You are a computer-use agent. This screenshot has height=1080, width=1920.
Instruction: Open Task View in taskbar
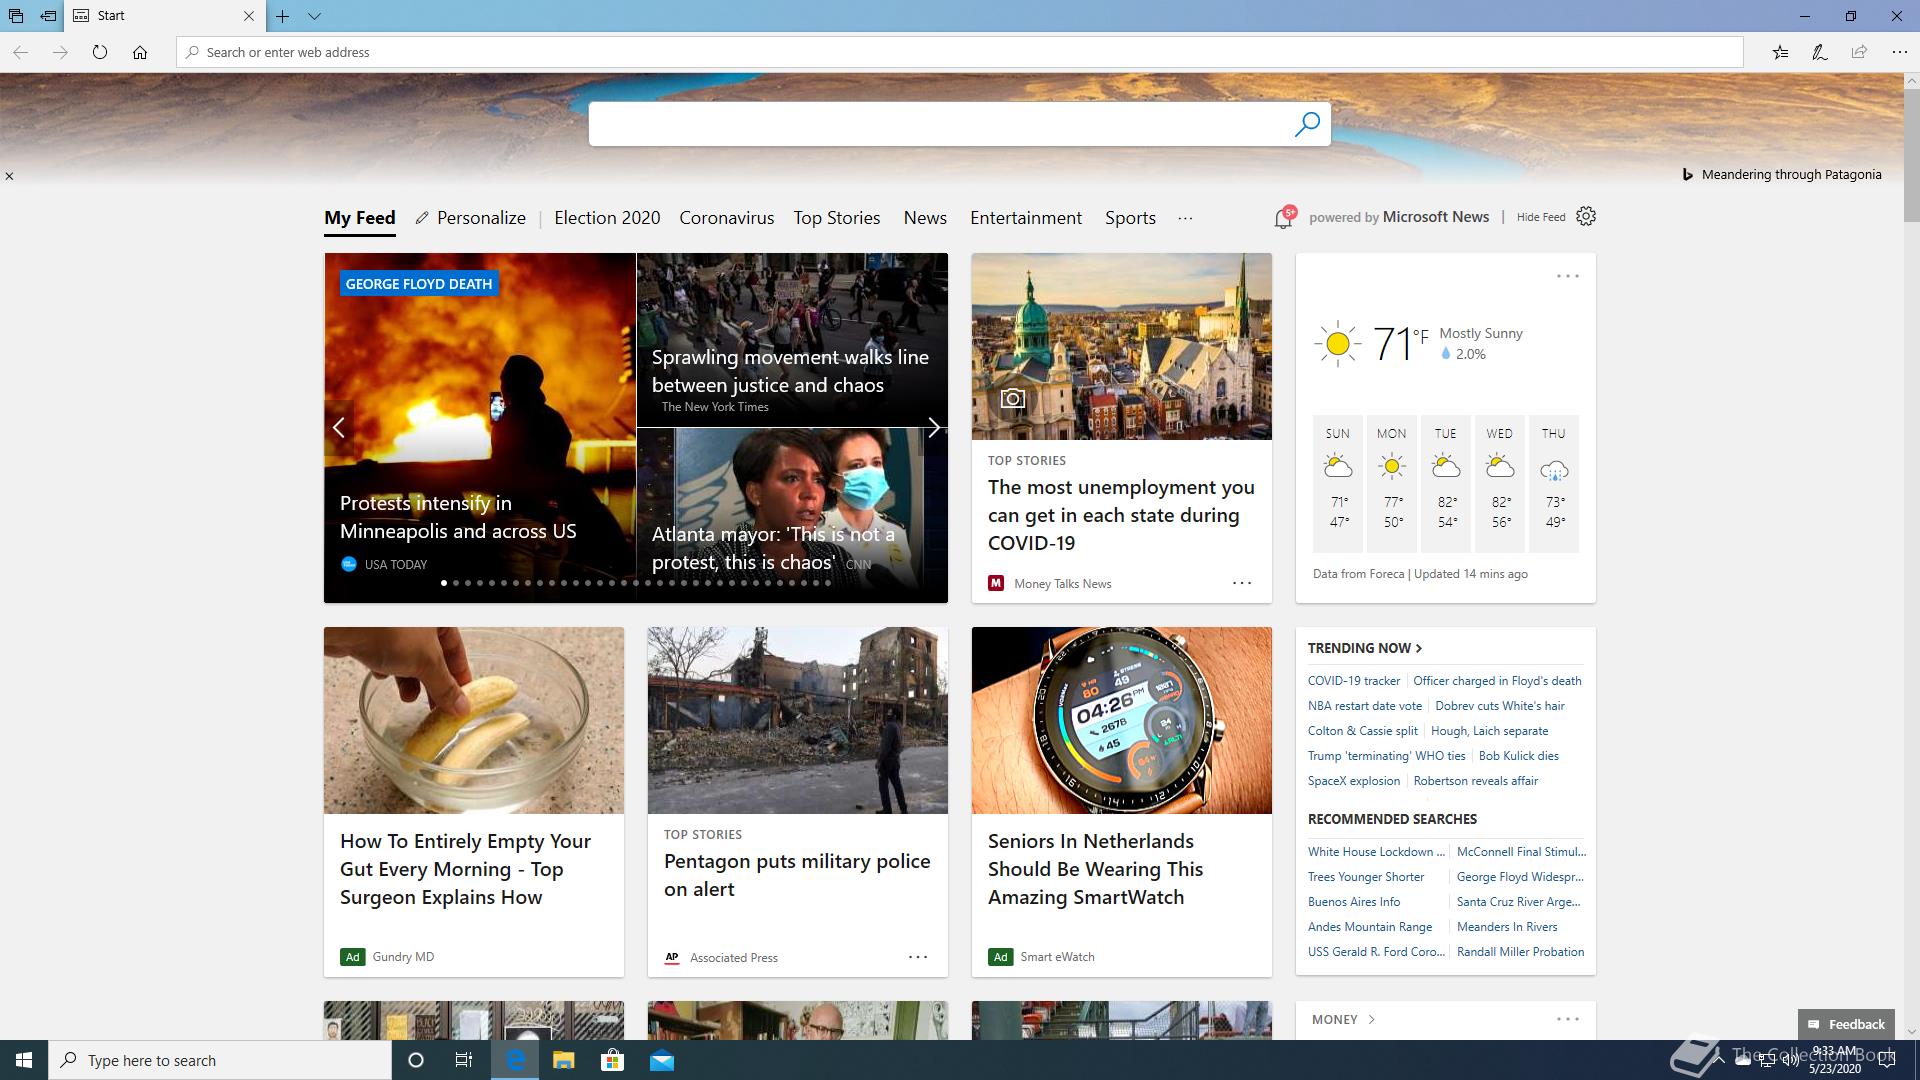(464, 1060)
